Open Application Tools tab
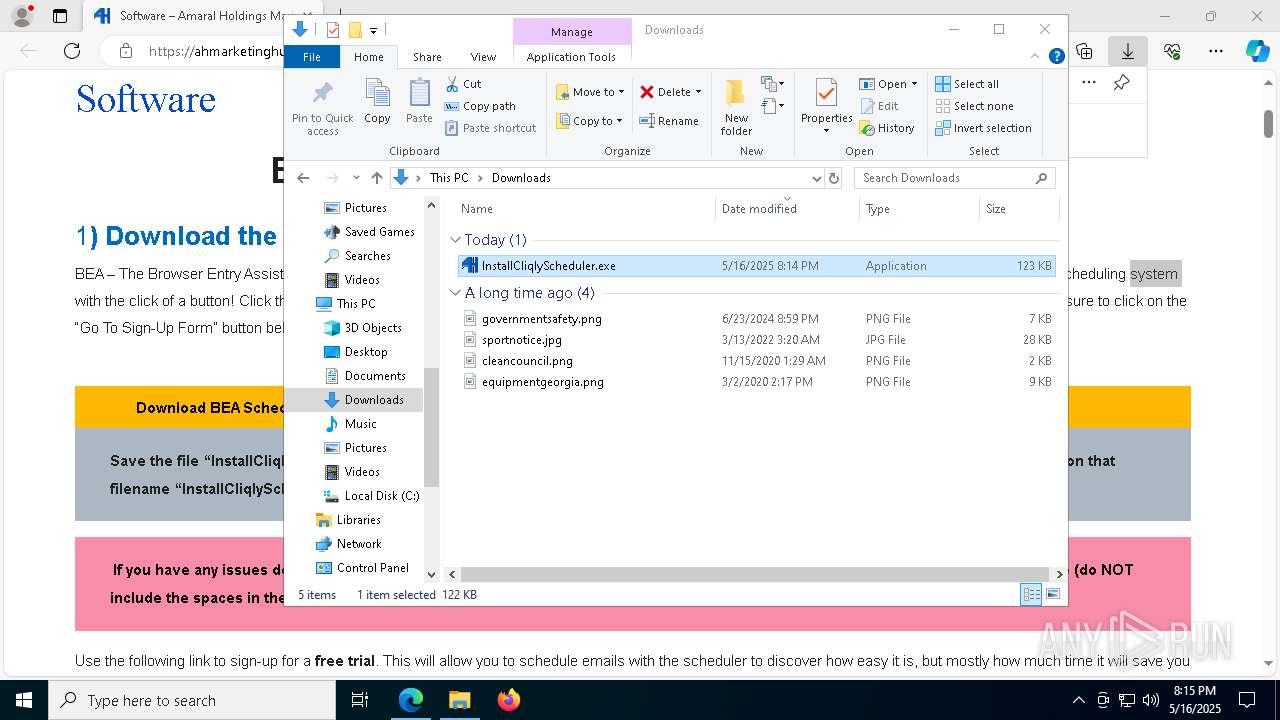The image size is (1280, 720). 571,57
